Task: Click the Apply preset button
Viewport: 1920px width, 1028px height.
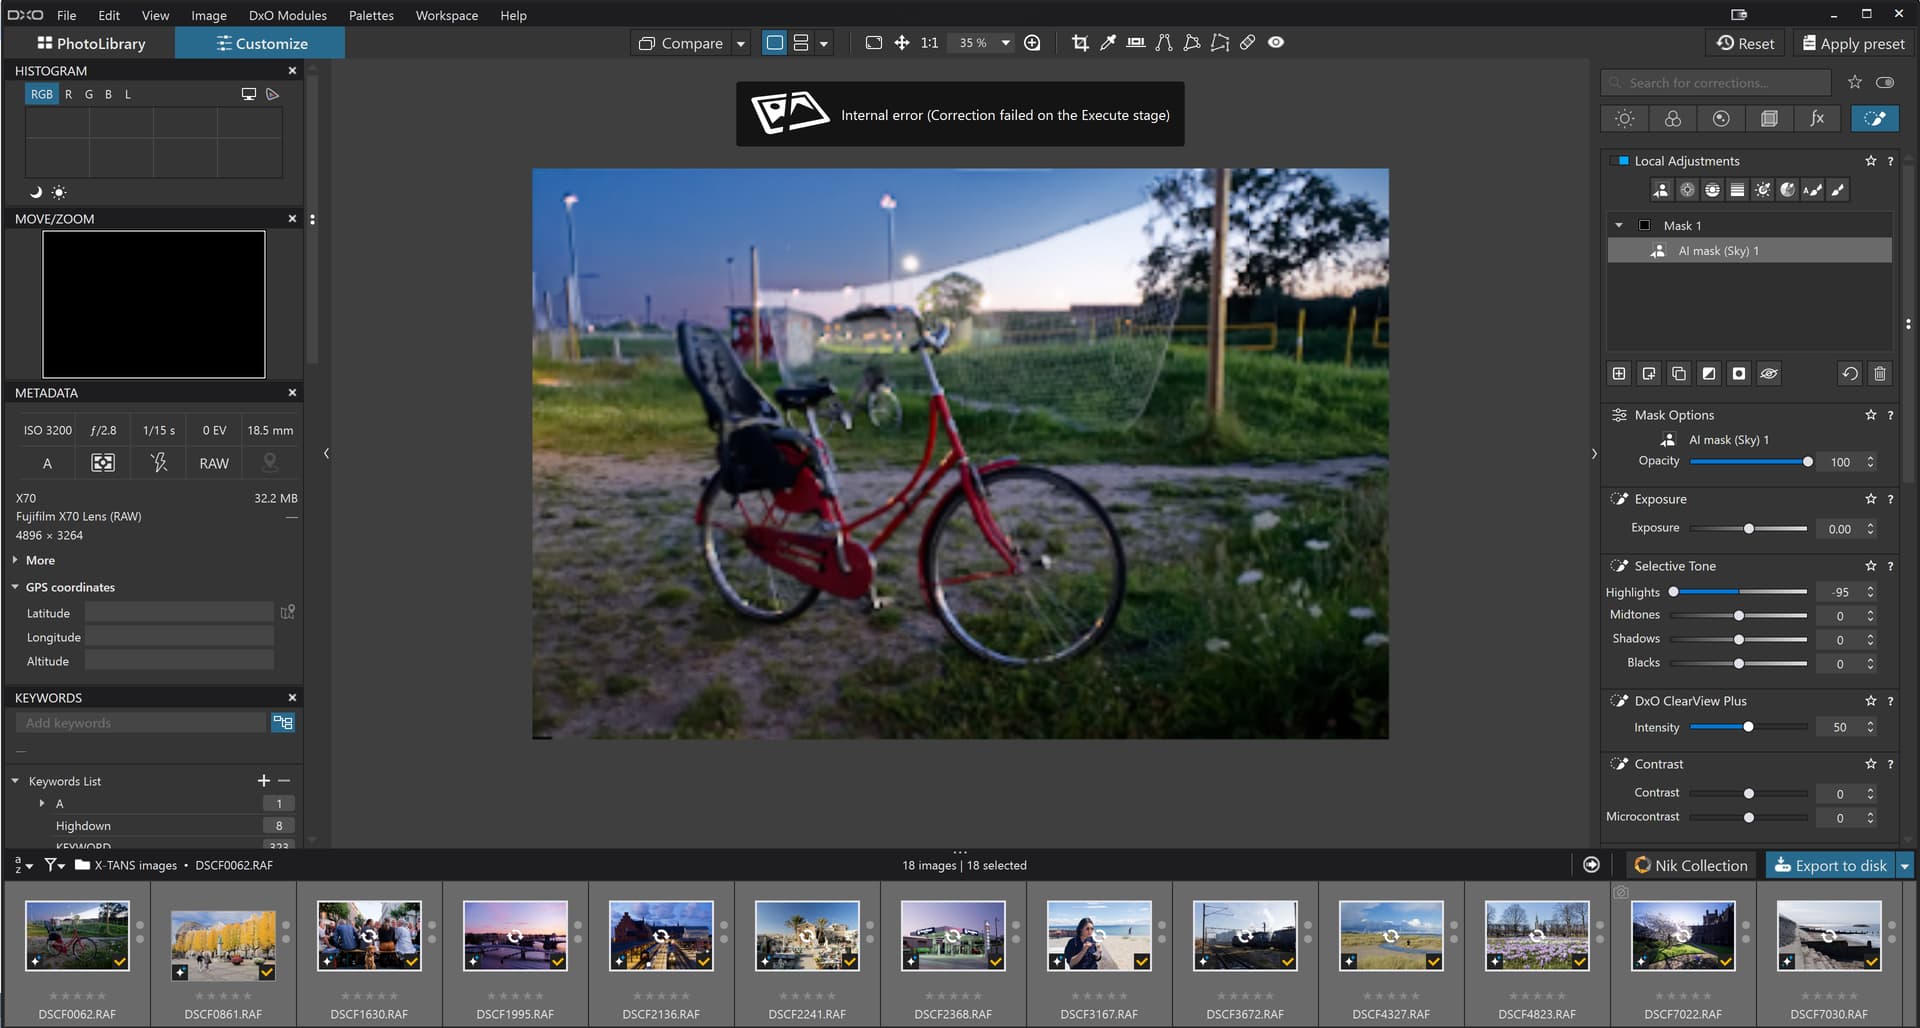Action: pos(1853,43)
